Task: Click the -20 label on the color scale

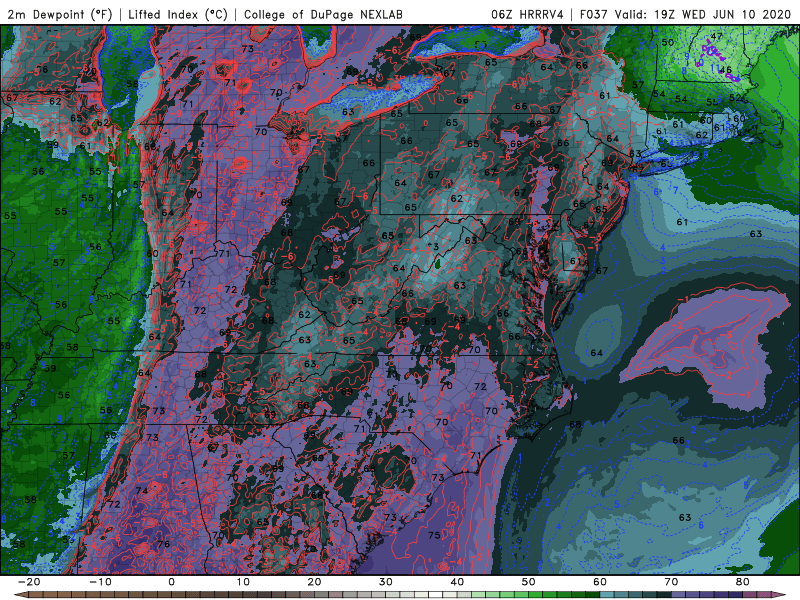Action: (x=29, y=582)
